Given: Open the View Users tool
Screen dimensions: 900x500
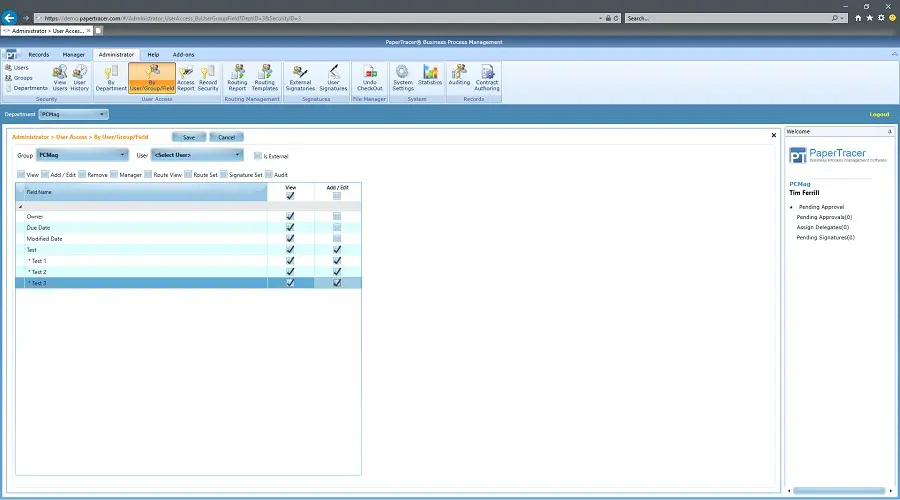Looking at the screenshot, I should (x=60, y=77).
